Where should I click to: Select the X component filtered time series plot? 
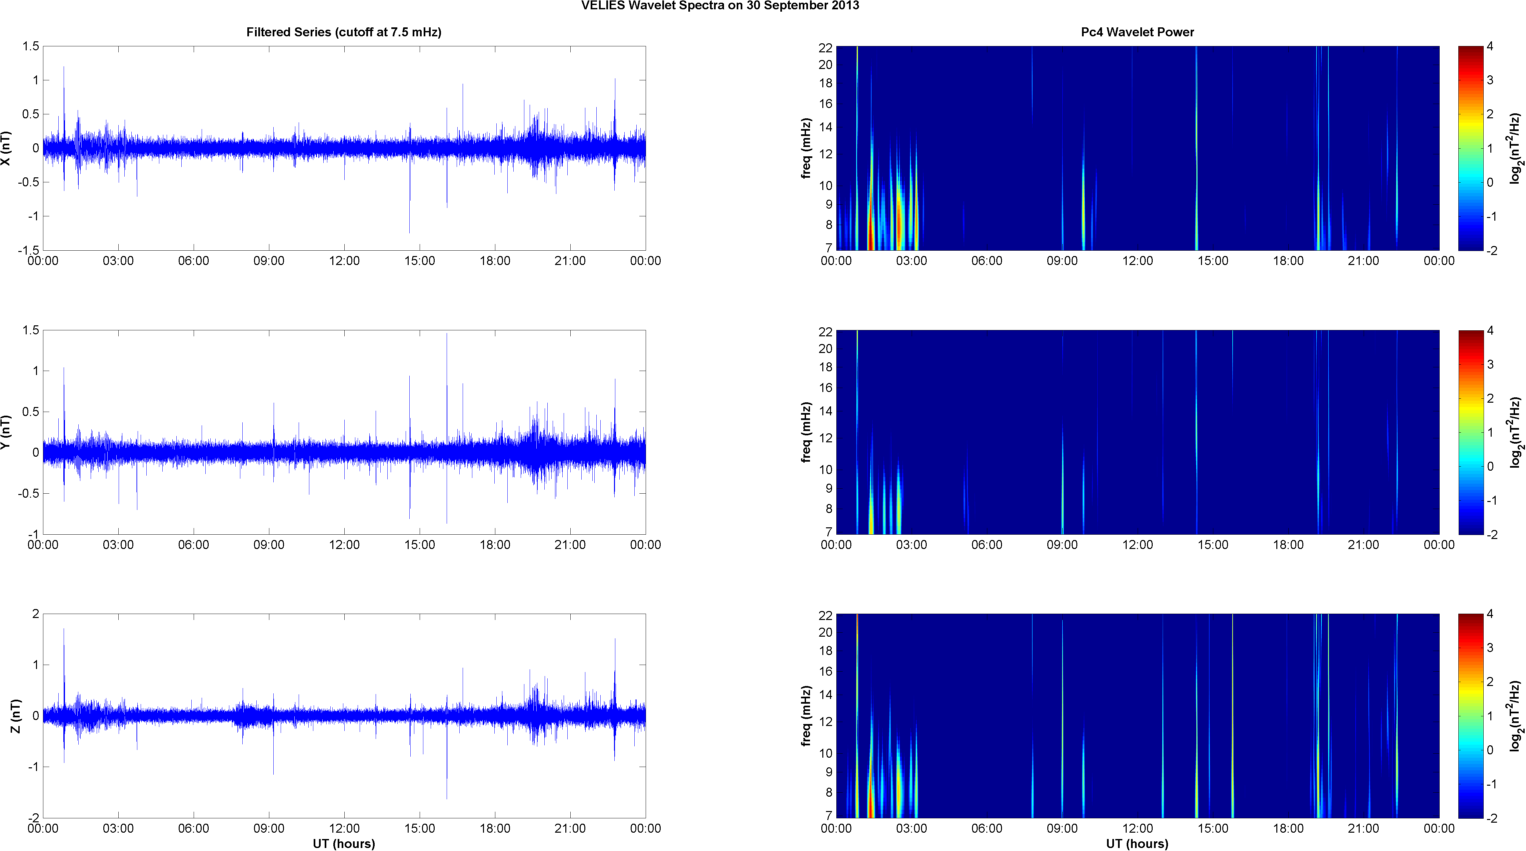[x=343, y=148]
